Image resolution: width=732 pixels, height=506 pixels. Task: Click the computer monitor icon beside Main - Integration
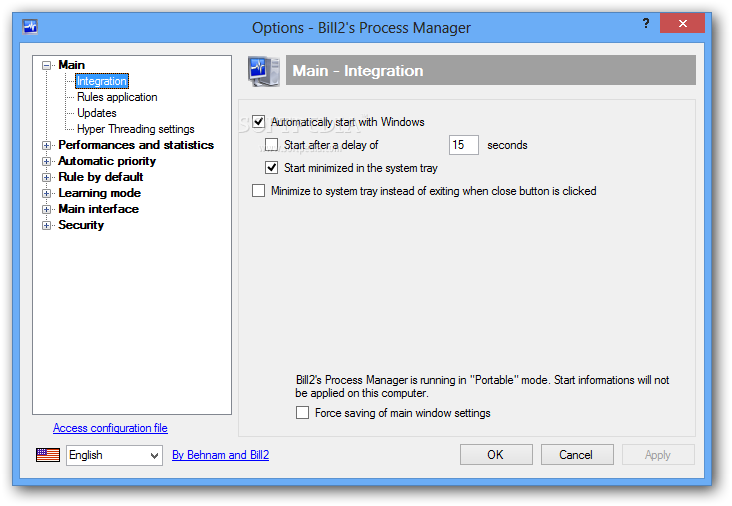pos(264,71)
